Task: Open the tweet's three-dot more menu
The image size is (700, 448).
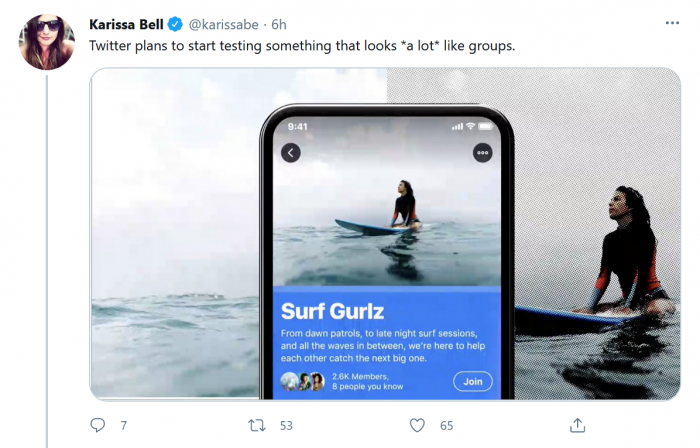Action: pyautogui.click(x=672, y=23)
